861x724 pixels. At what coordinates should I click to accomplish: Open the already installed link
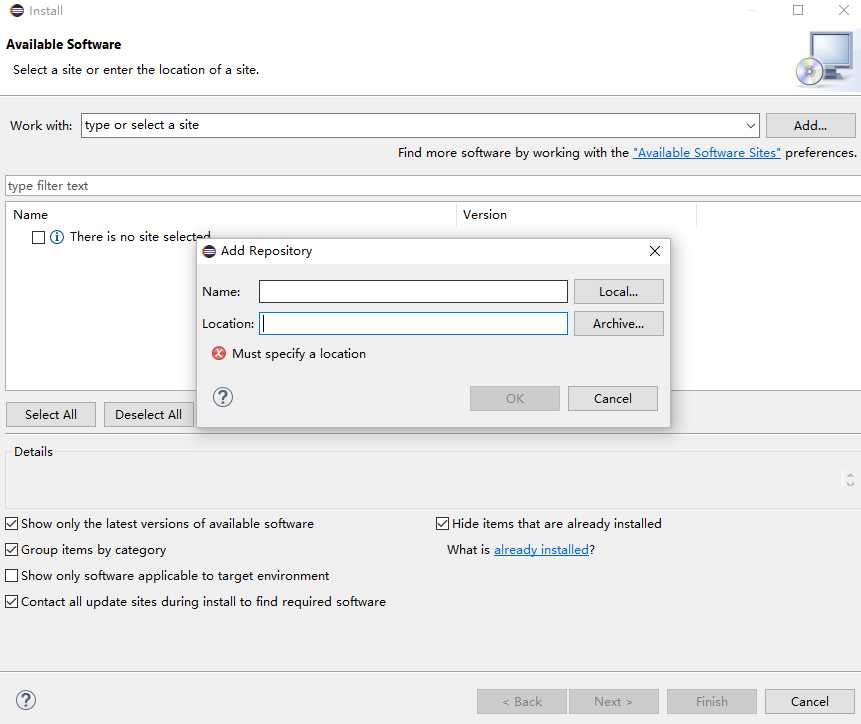(541, 549)
